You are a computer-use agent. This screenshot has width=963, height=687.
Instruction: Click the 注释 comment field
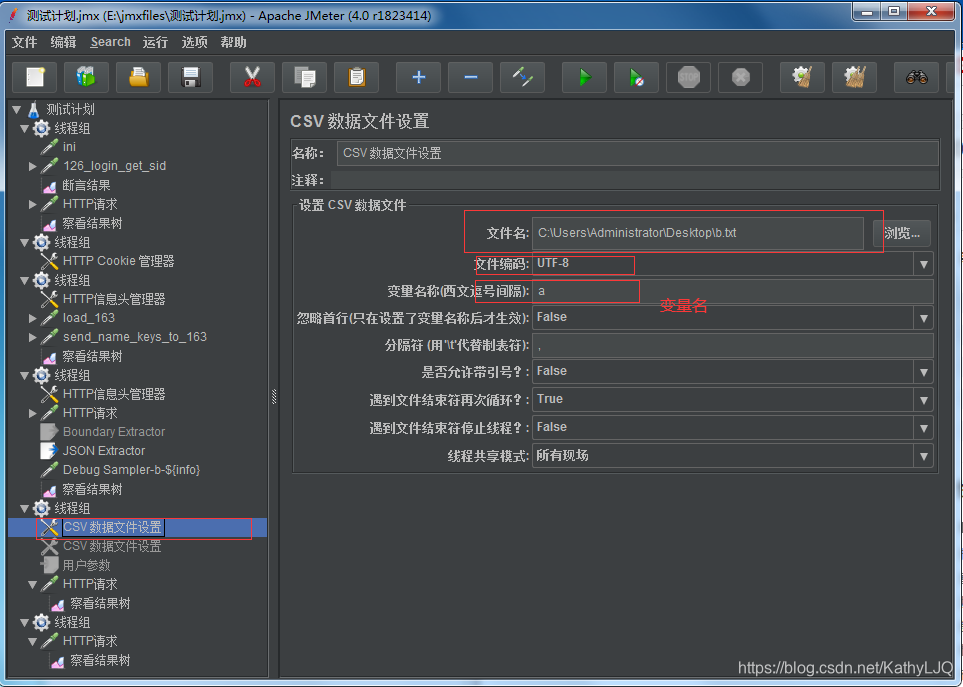[635, 180]
